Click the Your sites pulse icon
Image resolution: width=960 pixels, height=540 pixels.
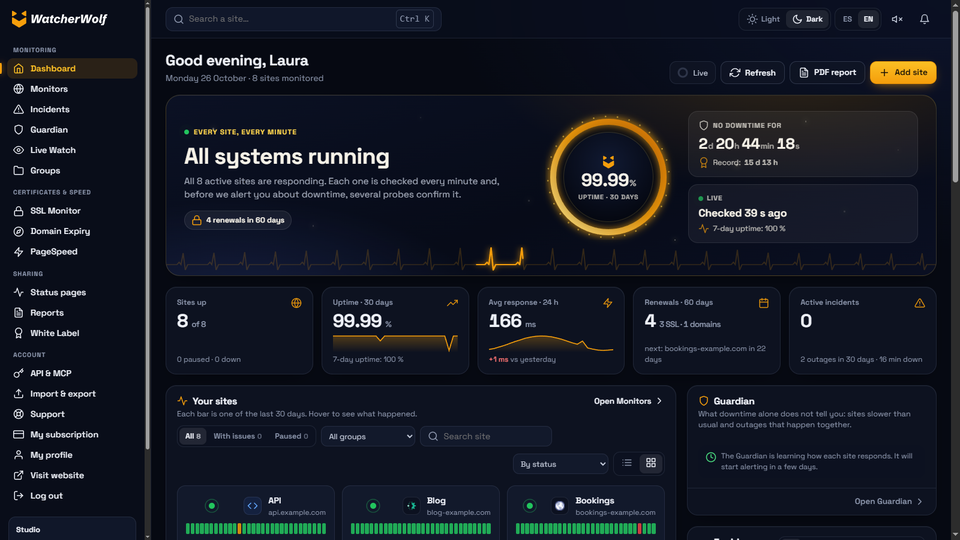pos(182,401)
